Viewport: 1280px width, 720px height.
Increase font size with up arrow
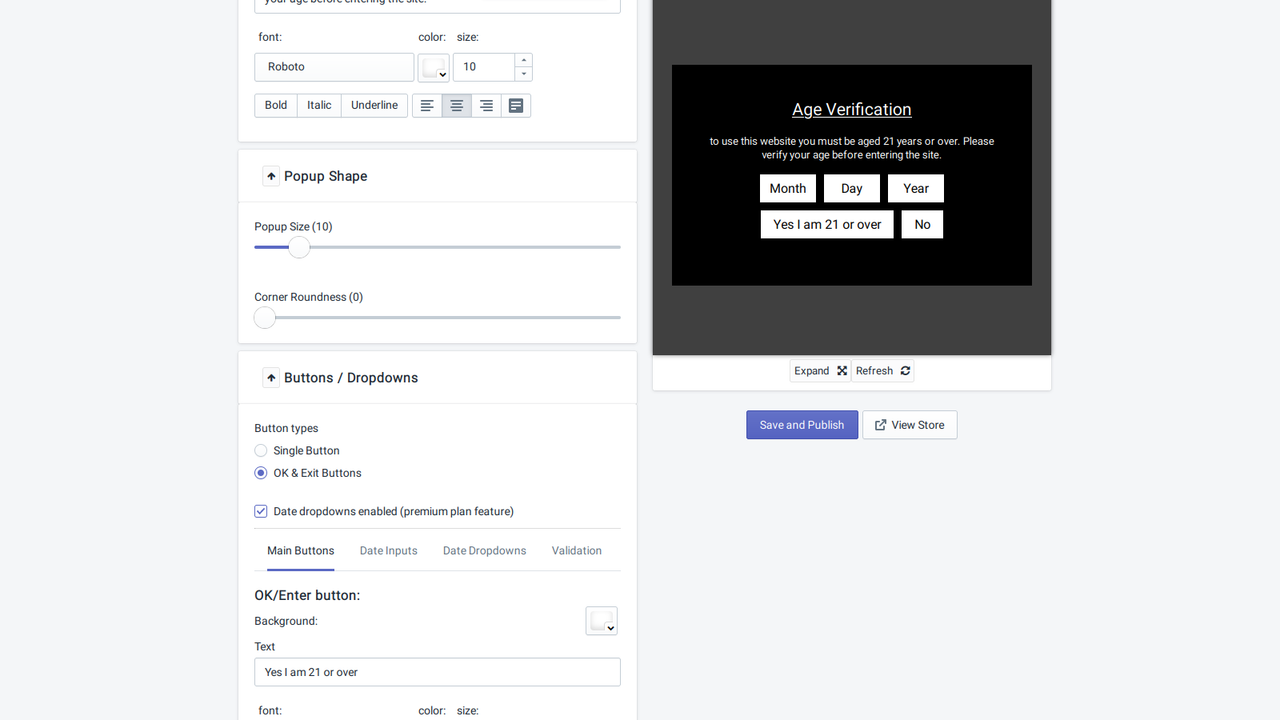click(x=524, y=60)
